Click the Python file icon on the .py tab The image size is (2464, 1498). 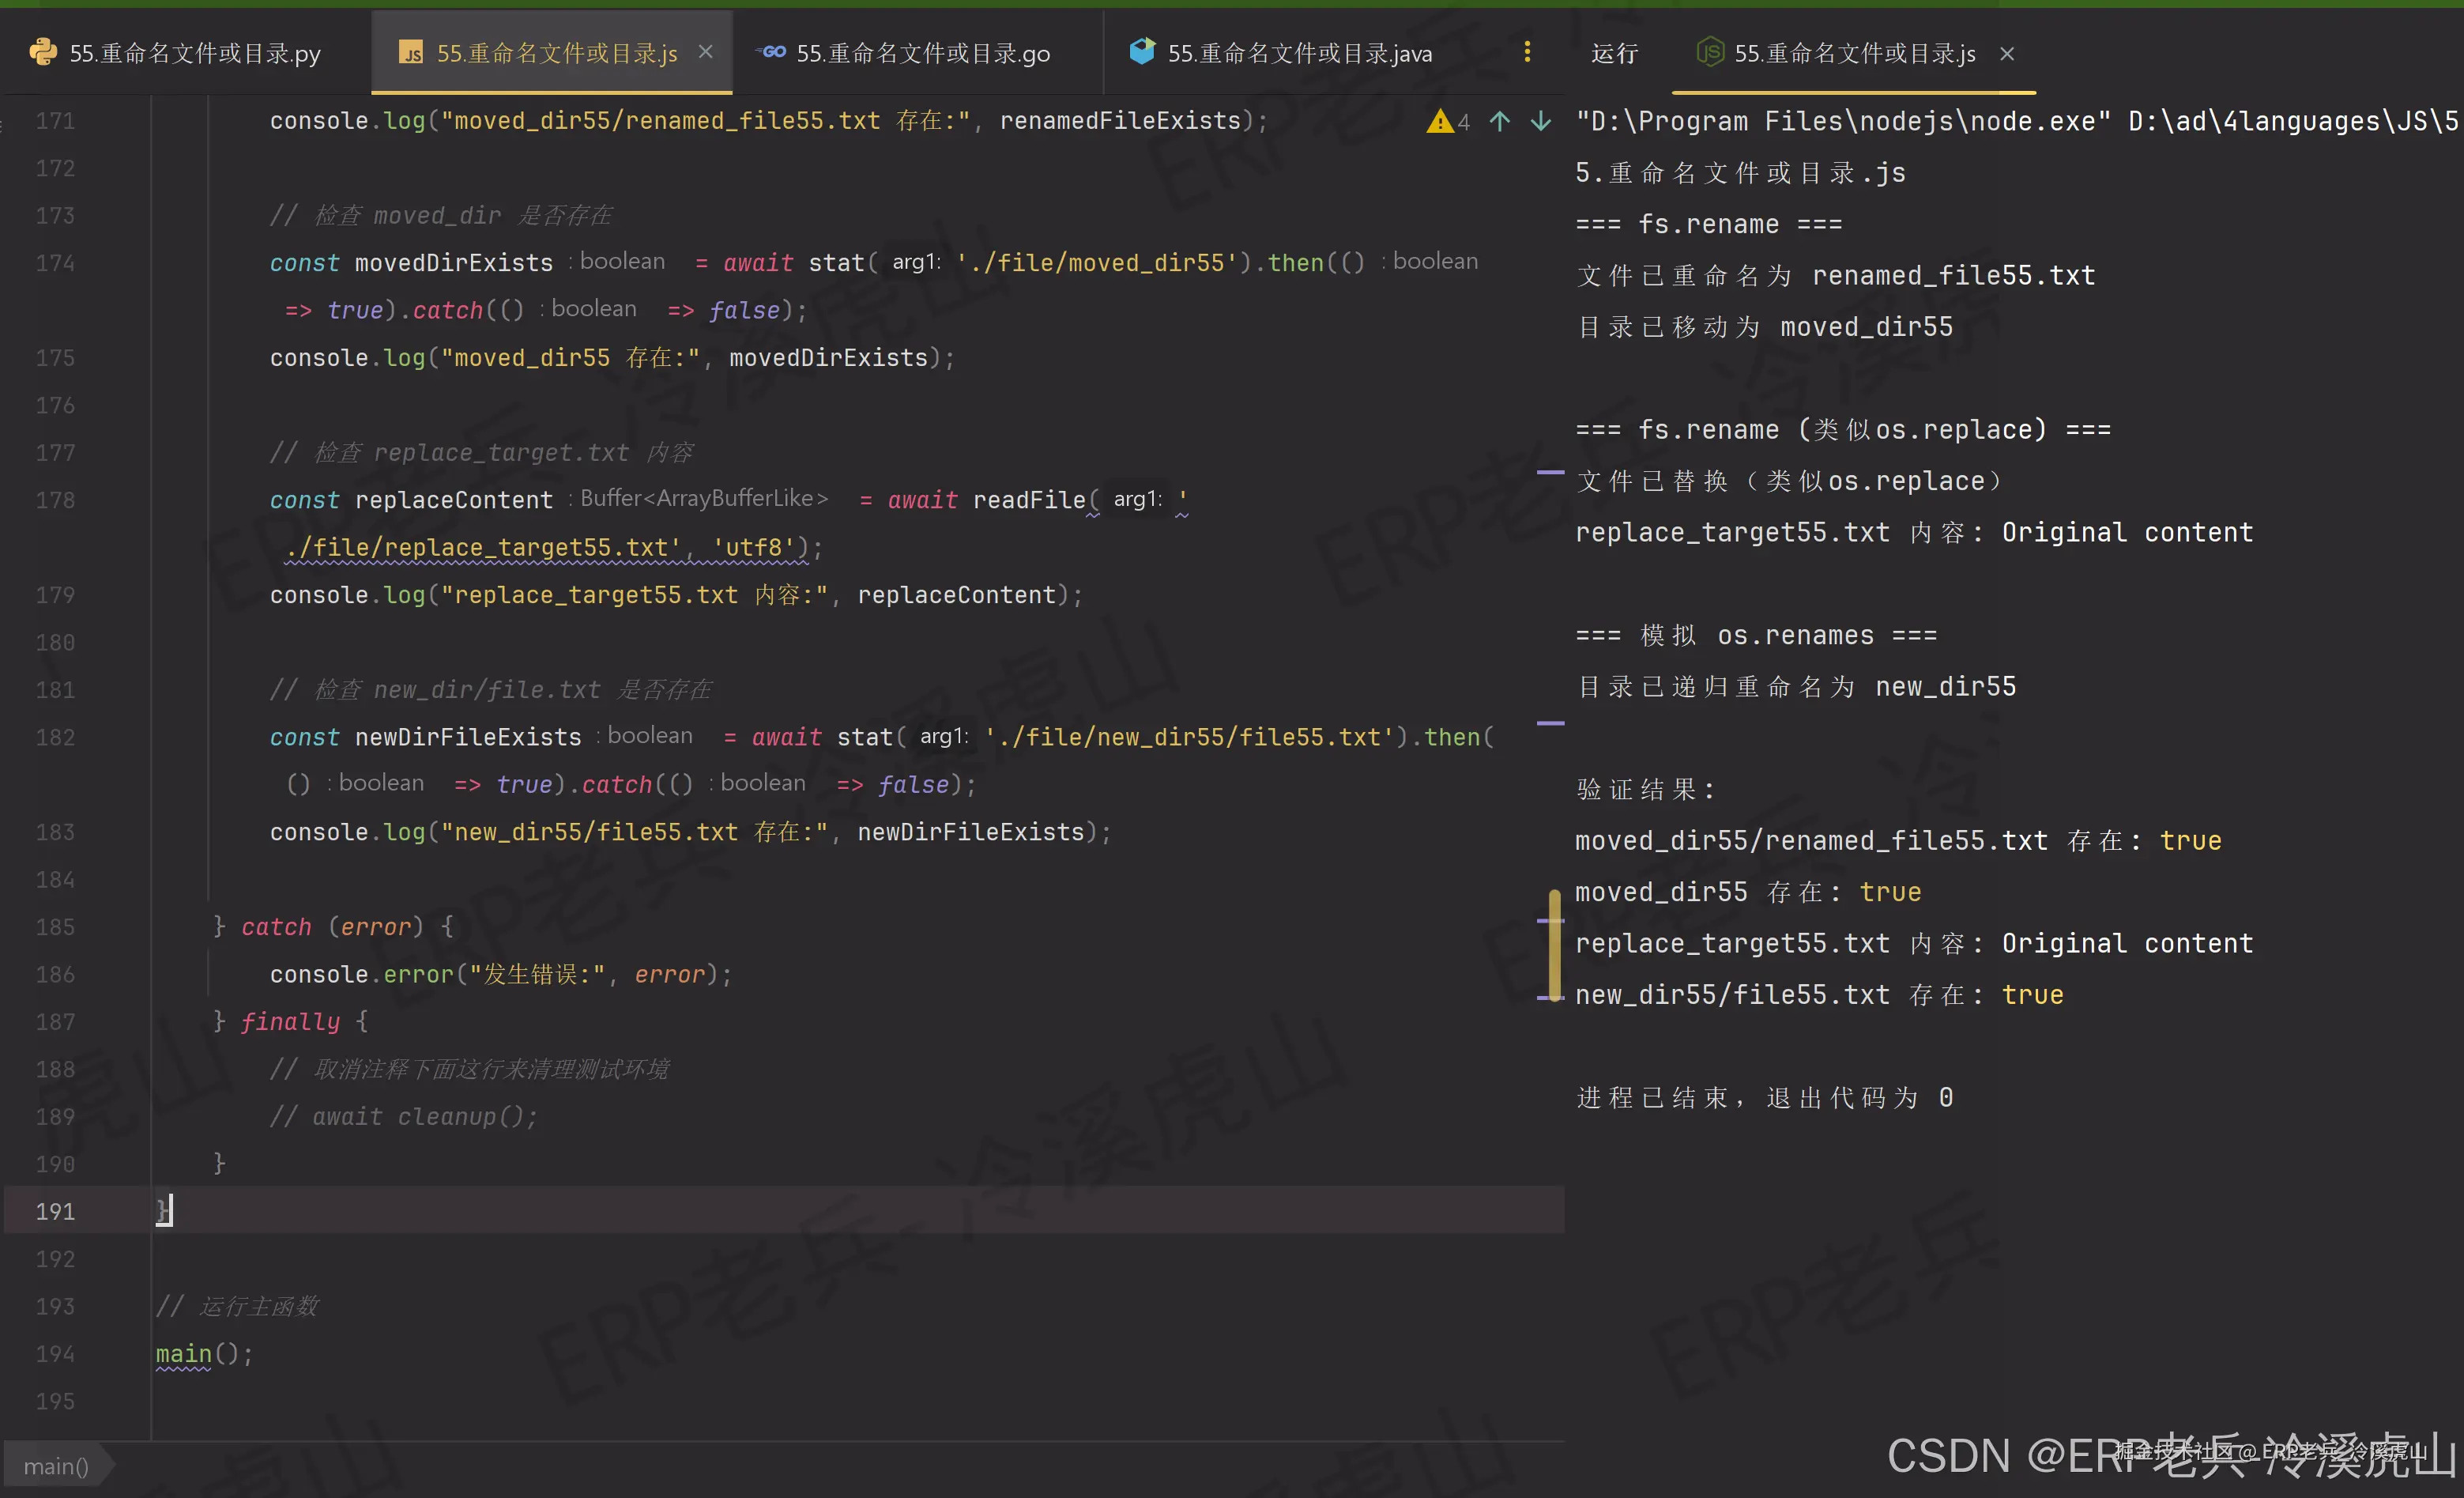(x=43, y=52)
